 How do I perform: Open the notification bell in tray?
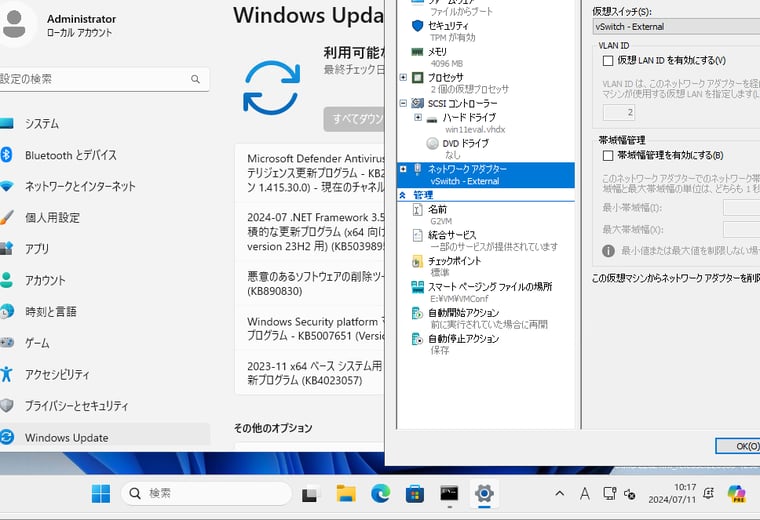[x=709, y=494]
